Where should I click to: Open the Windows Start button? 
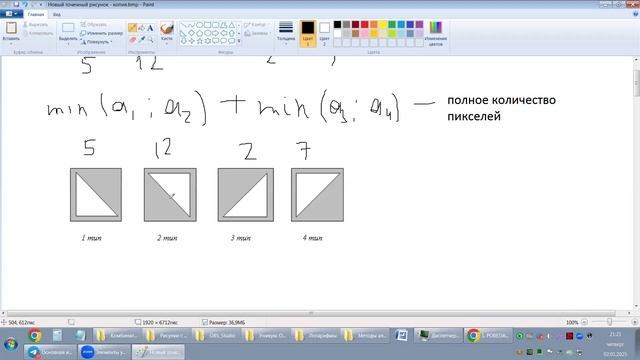coord(11,344)
